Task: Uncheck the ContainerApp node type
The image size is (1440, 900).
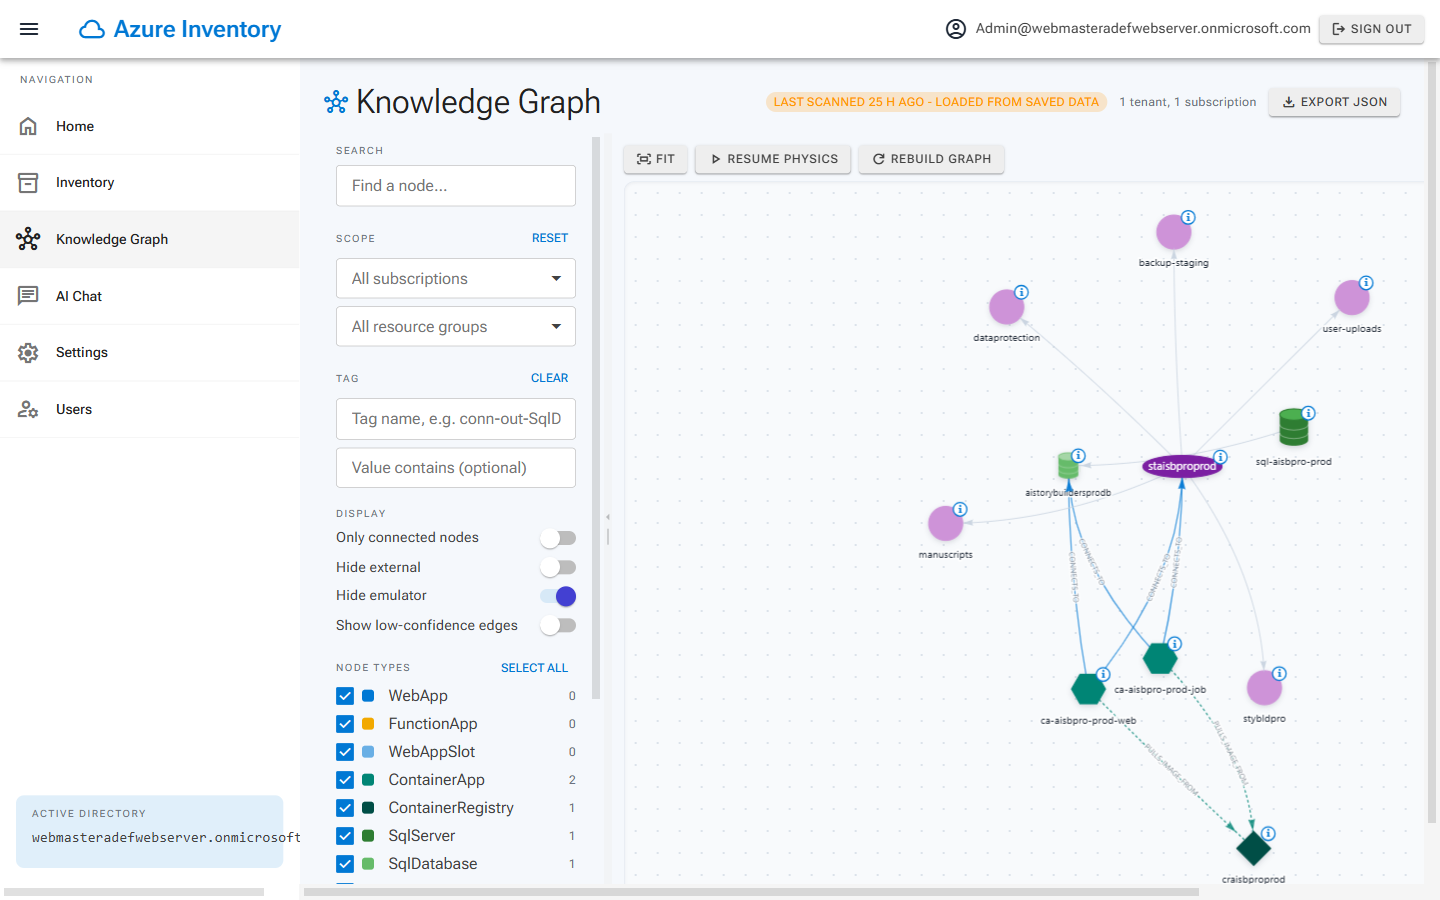Action: coord(345,780)
